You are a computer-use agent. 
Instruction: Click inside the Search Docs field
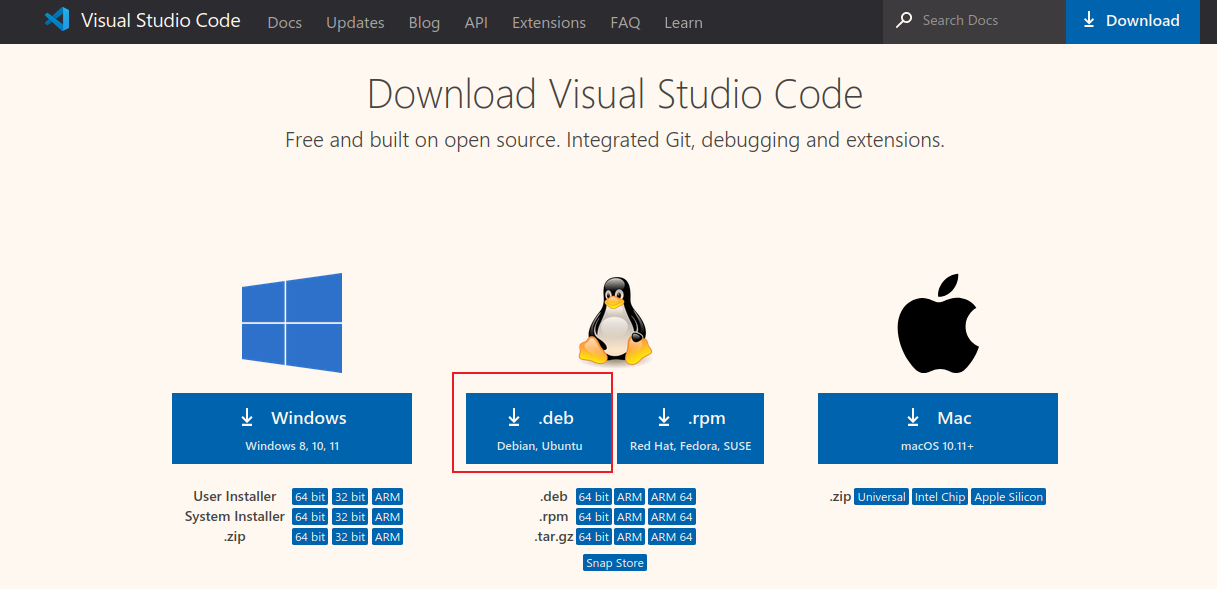click(960, 19)
